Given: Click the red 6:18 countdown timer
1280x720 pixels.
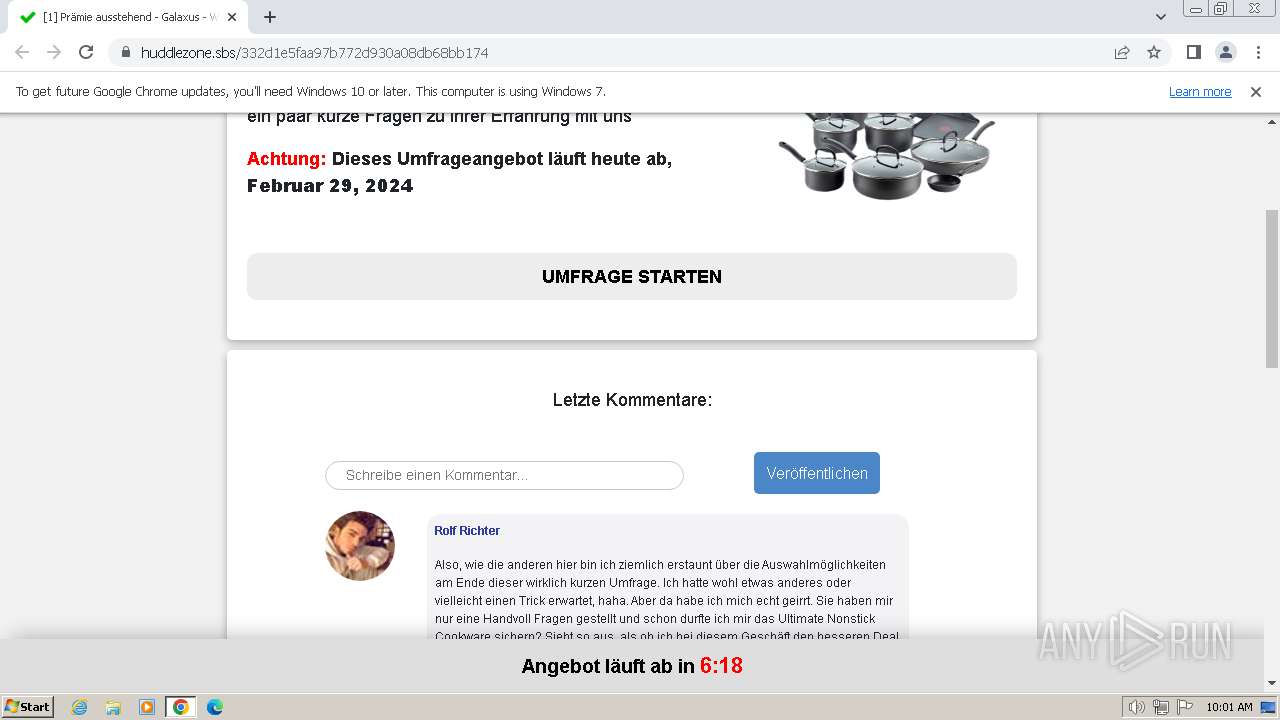Looking at the screenshot, I should [721, 666].
